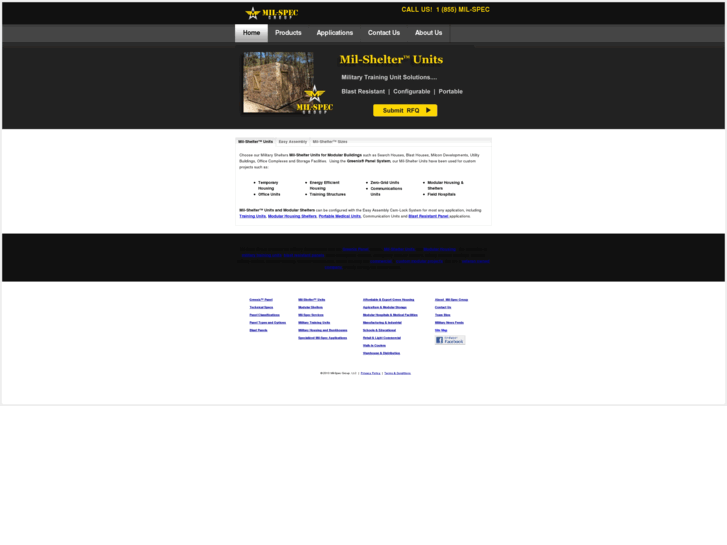Switch to the Mil-Shelter Sizes tab
The width and height of the screenshot is (727, 545).
tap(330, 141)
